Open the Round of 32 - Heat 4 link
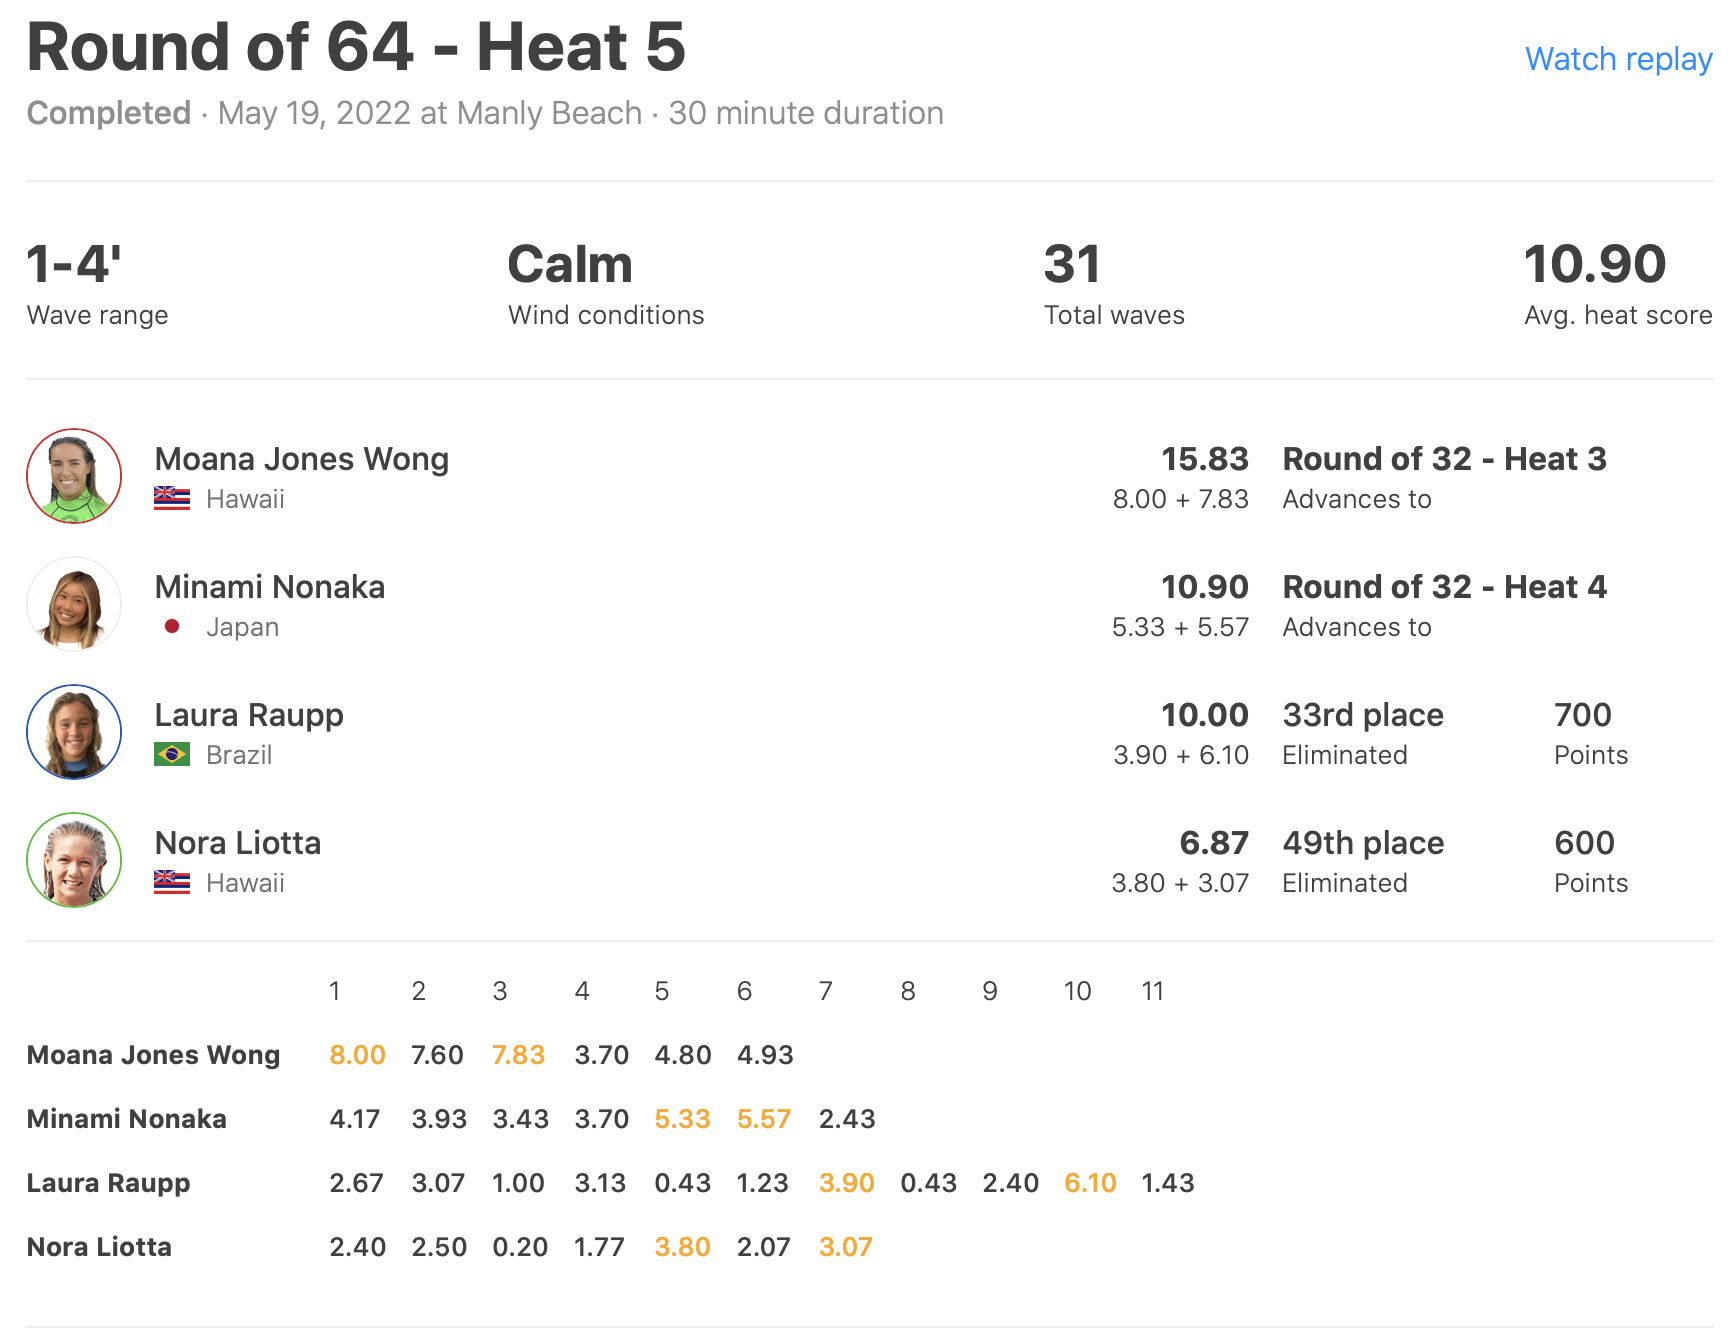The width and height of the screenshot is (1728, 1342). pyautogui.click(x=1444, y=587)
